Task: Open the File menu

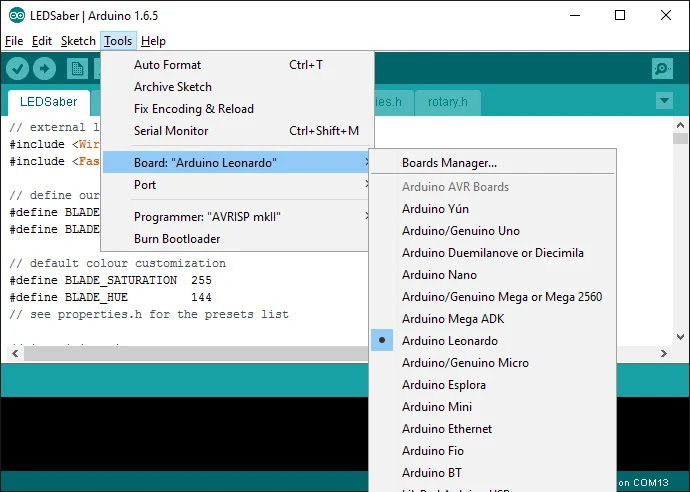Action: tap(14, 41)
